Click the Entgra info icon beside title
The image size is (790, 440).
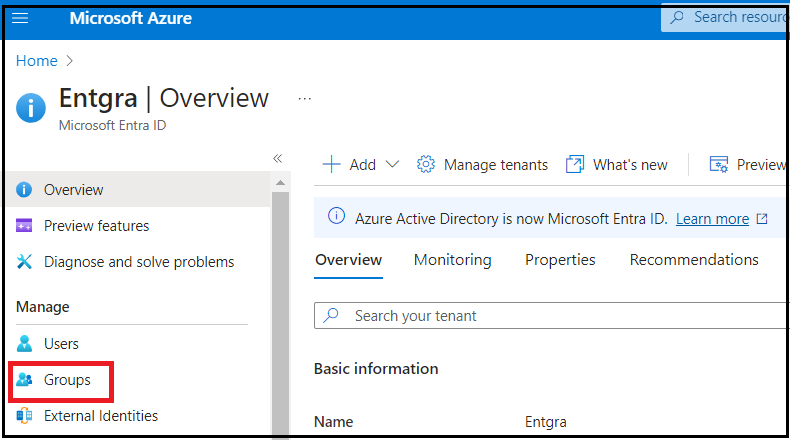[x=31, y=108]
